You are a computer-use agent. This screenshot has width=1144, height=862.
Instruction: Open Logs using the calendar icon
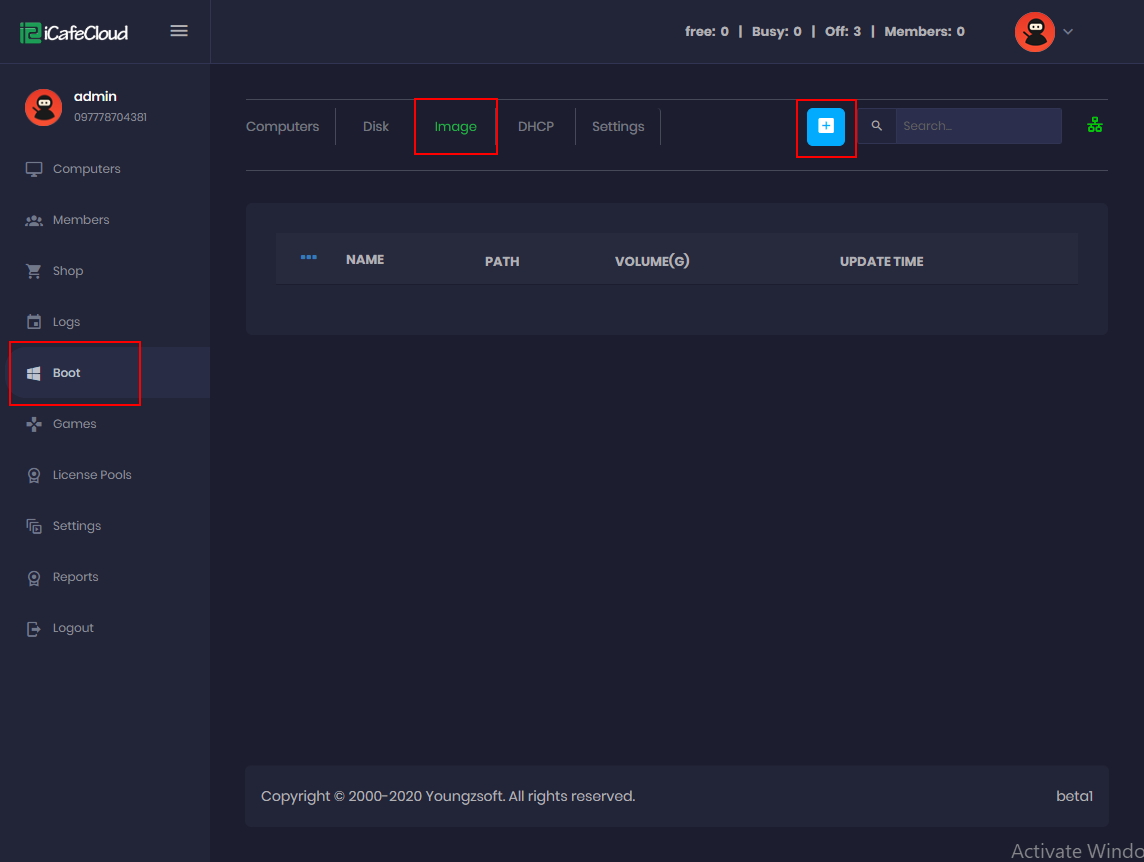tap(33, 321)
